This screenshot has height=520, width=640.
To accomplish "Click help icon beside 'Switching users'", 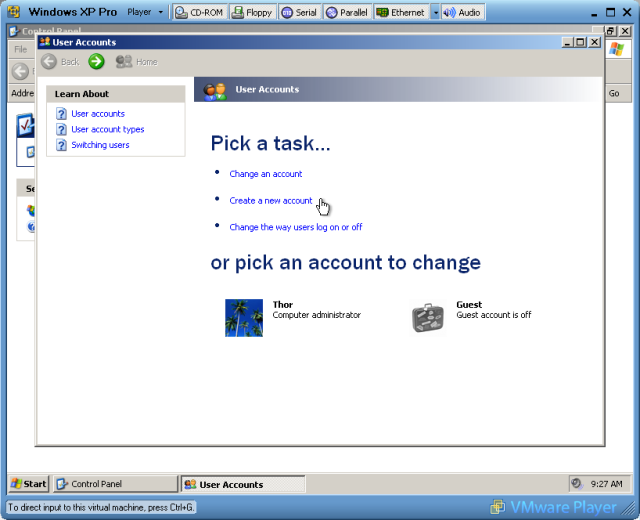I will pos(61,145).
